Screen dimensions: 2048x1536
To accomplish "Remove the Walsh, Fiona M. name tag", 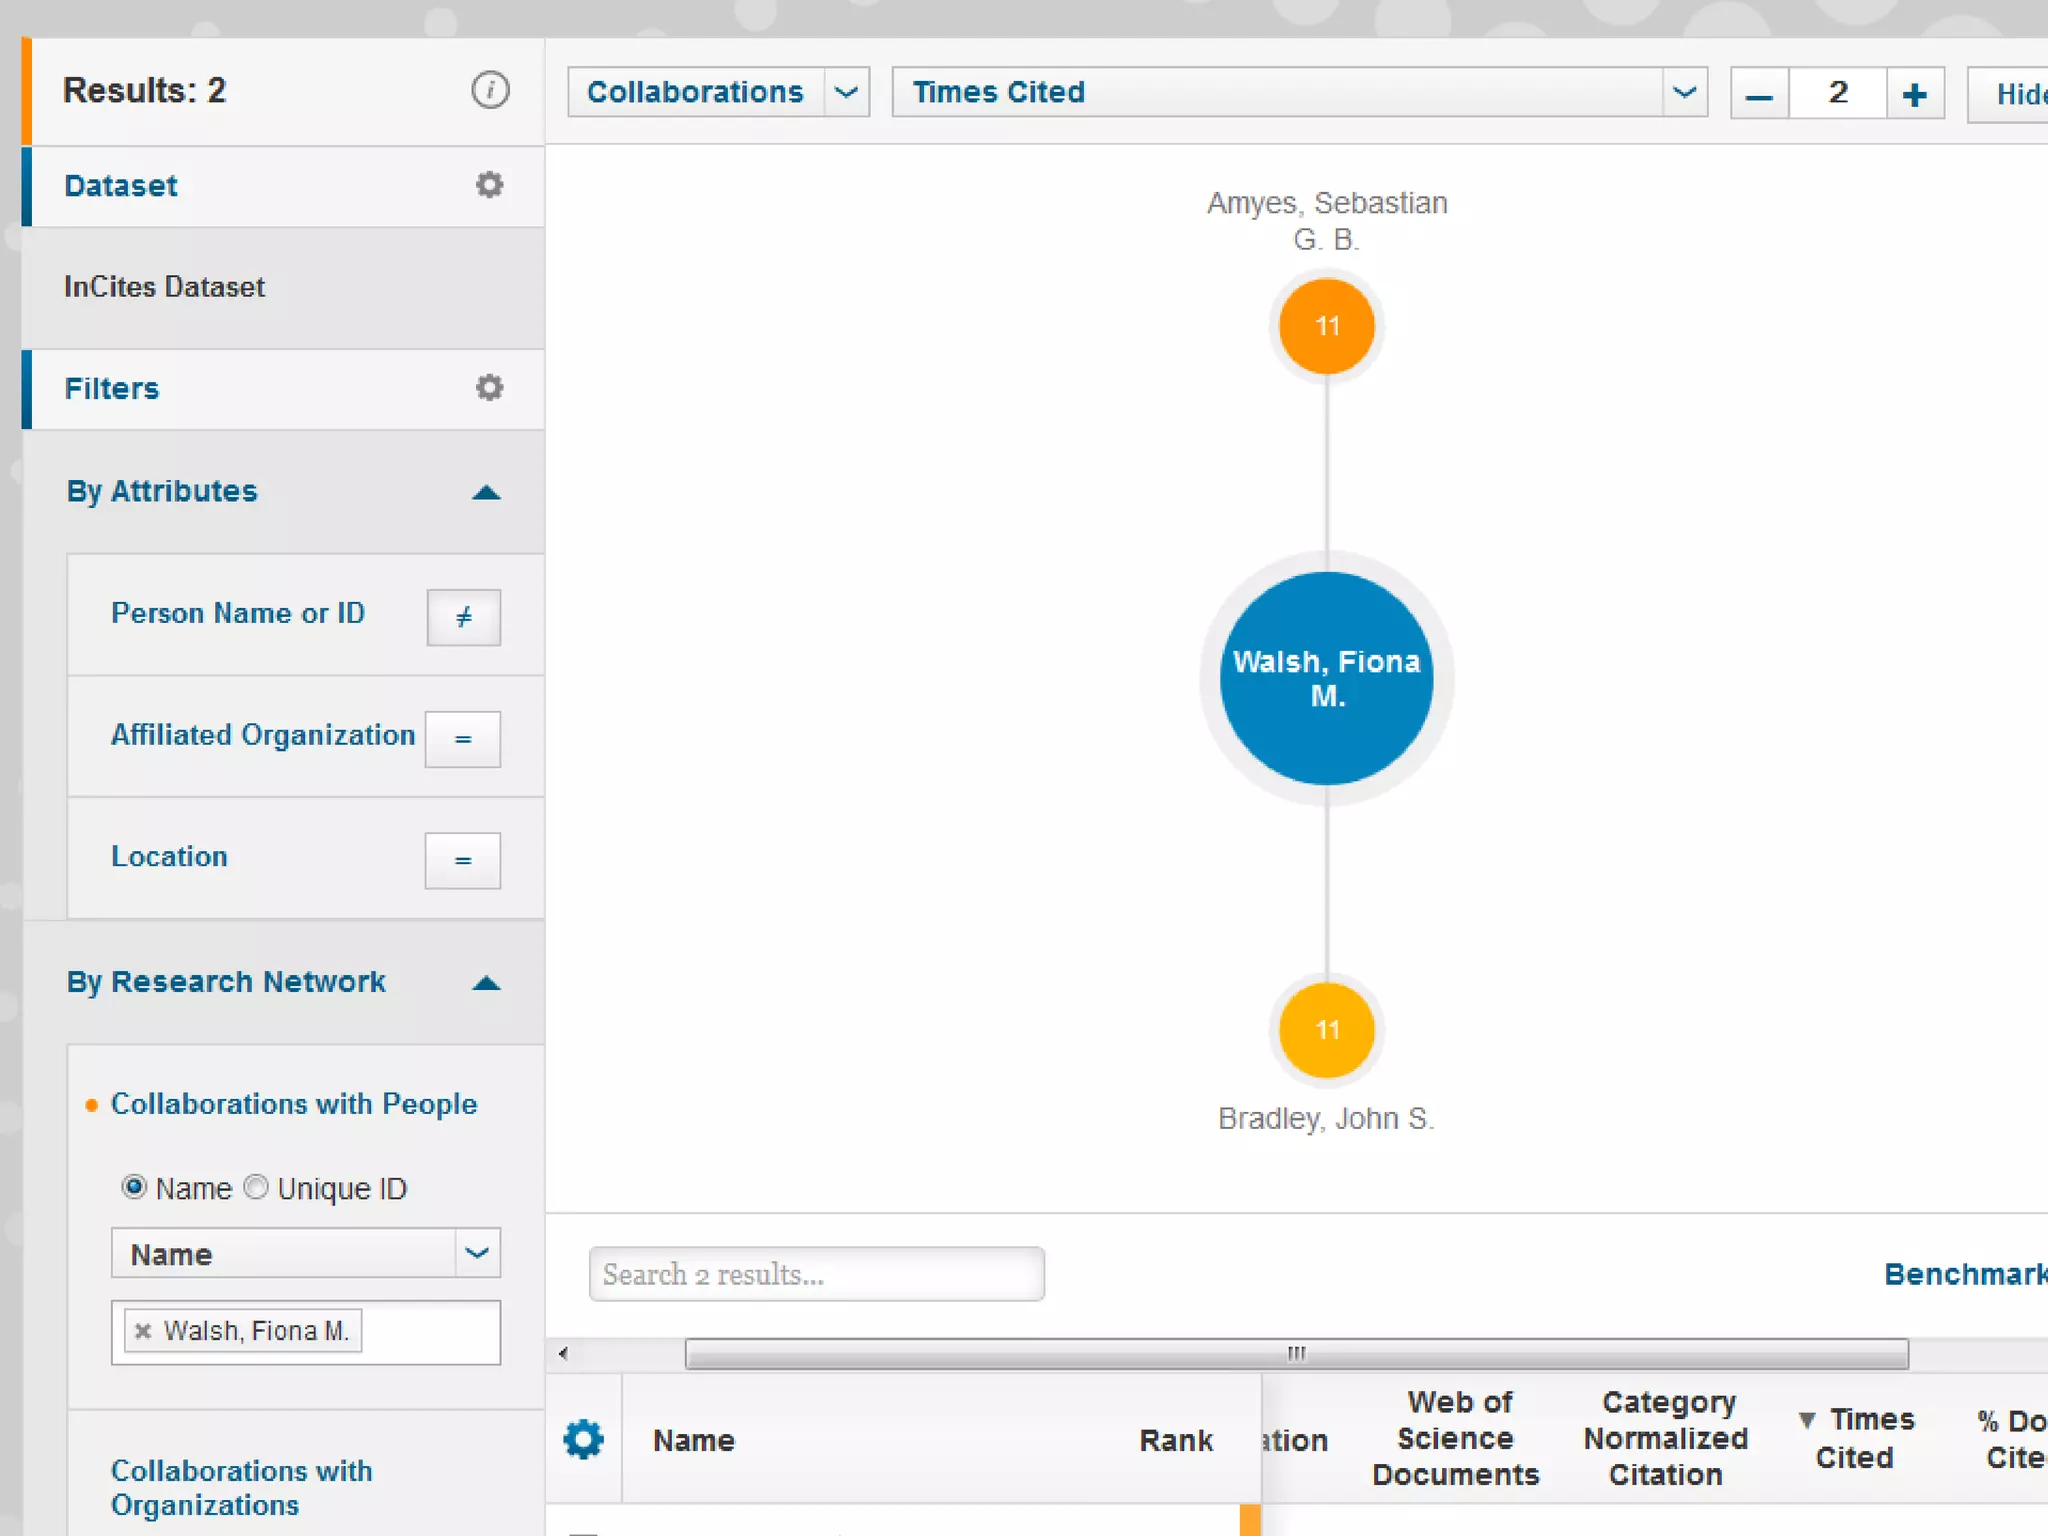I will 143,1331.
